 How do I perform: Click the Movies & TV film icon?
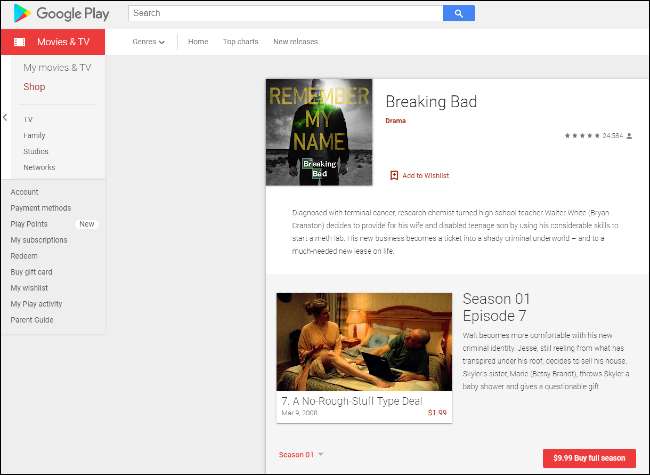(x=19, y=42)
